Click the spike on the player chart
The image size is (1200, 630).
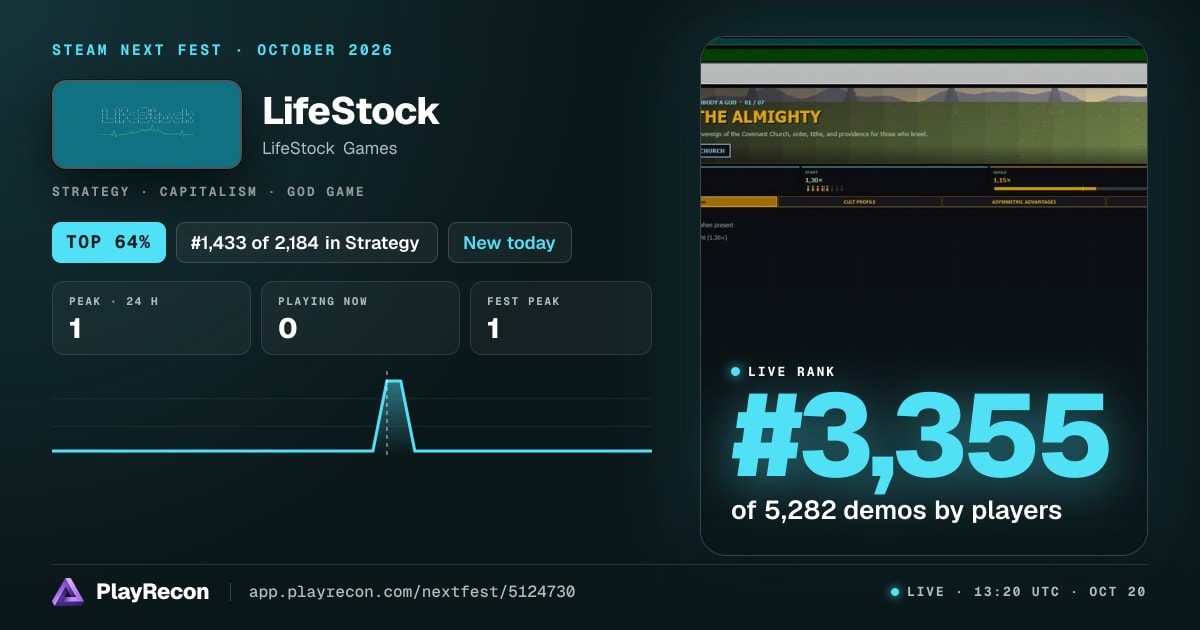(394, 415)
